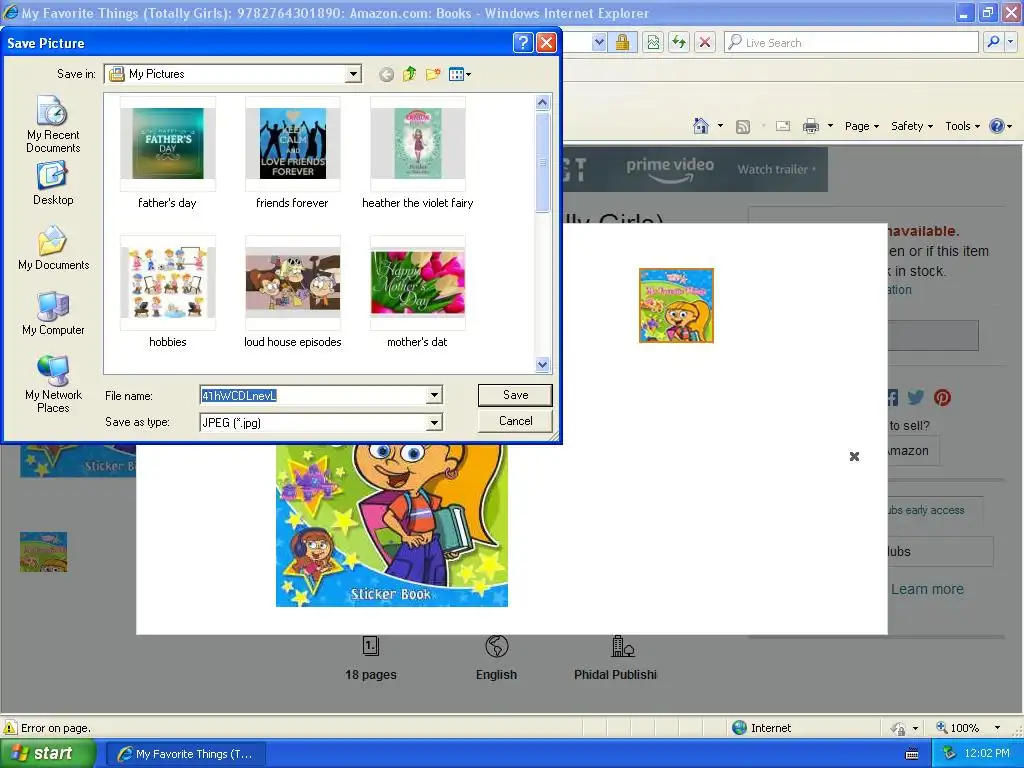This screenshot has width=1024, height=768.
Task: Open My Network Places in places bar
Action: [x=53, y=384]
